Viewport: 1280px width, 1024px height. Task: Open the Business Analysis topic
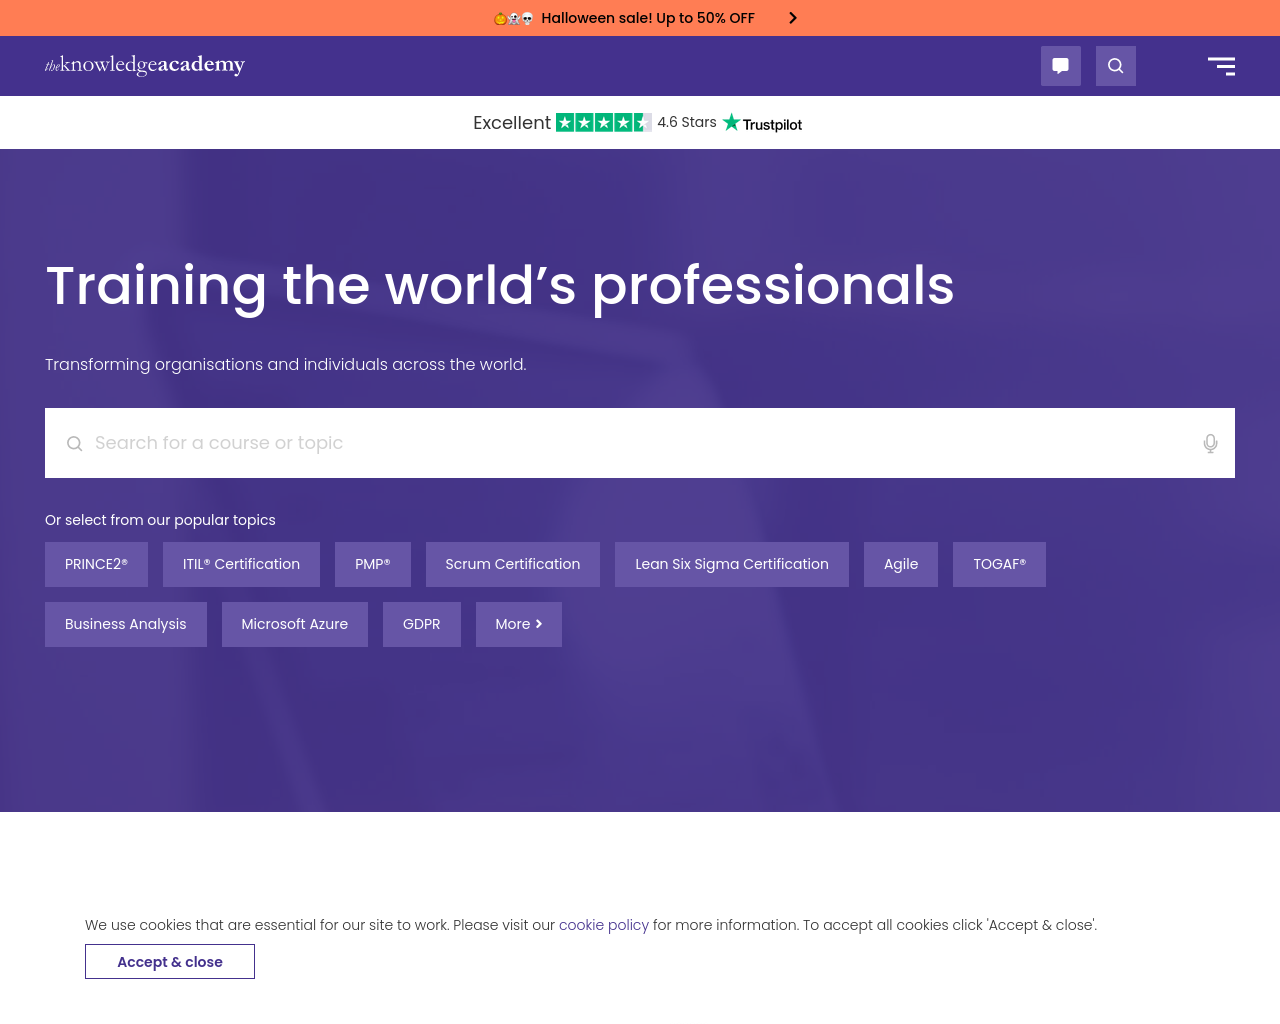pos(126,624)
